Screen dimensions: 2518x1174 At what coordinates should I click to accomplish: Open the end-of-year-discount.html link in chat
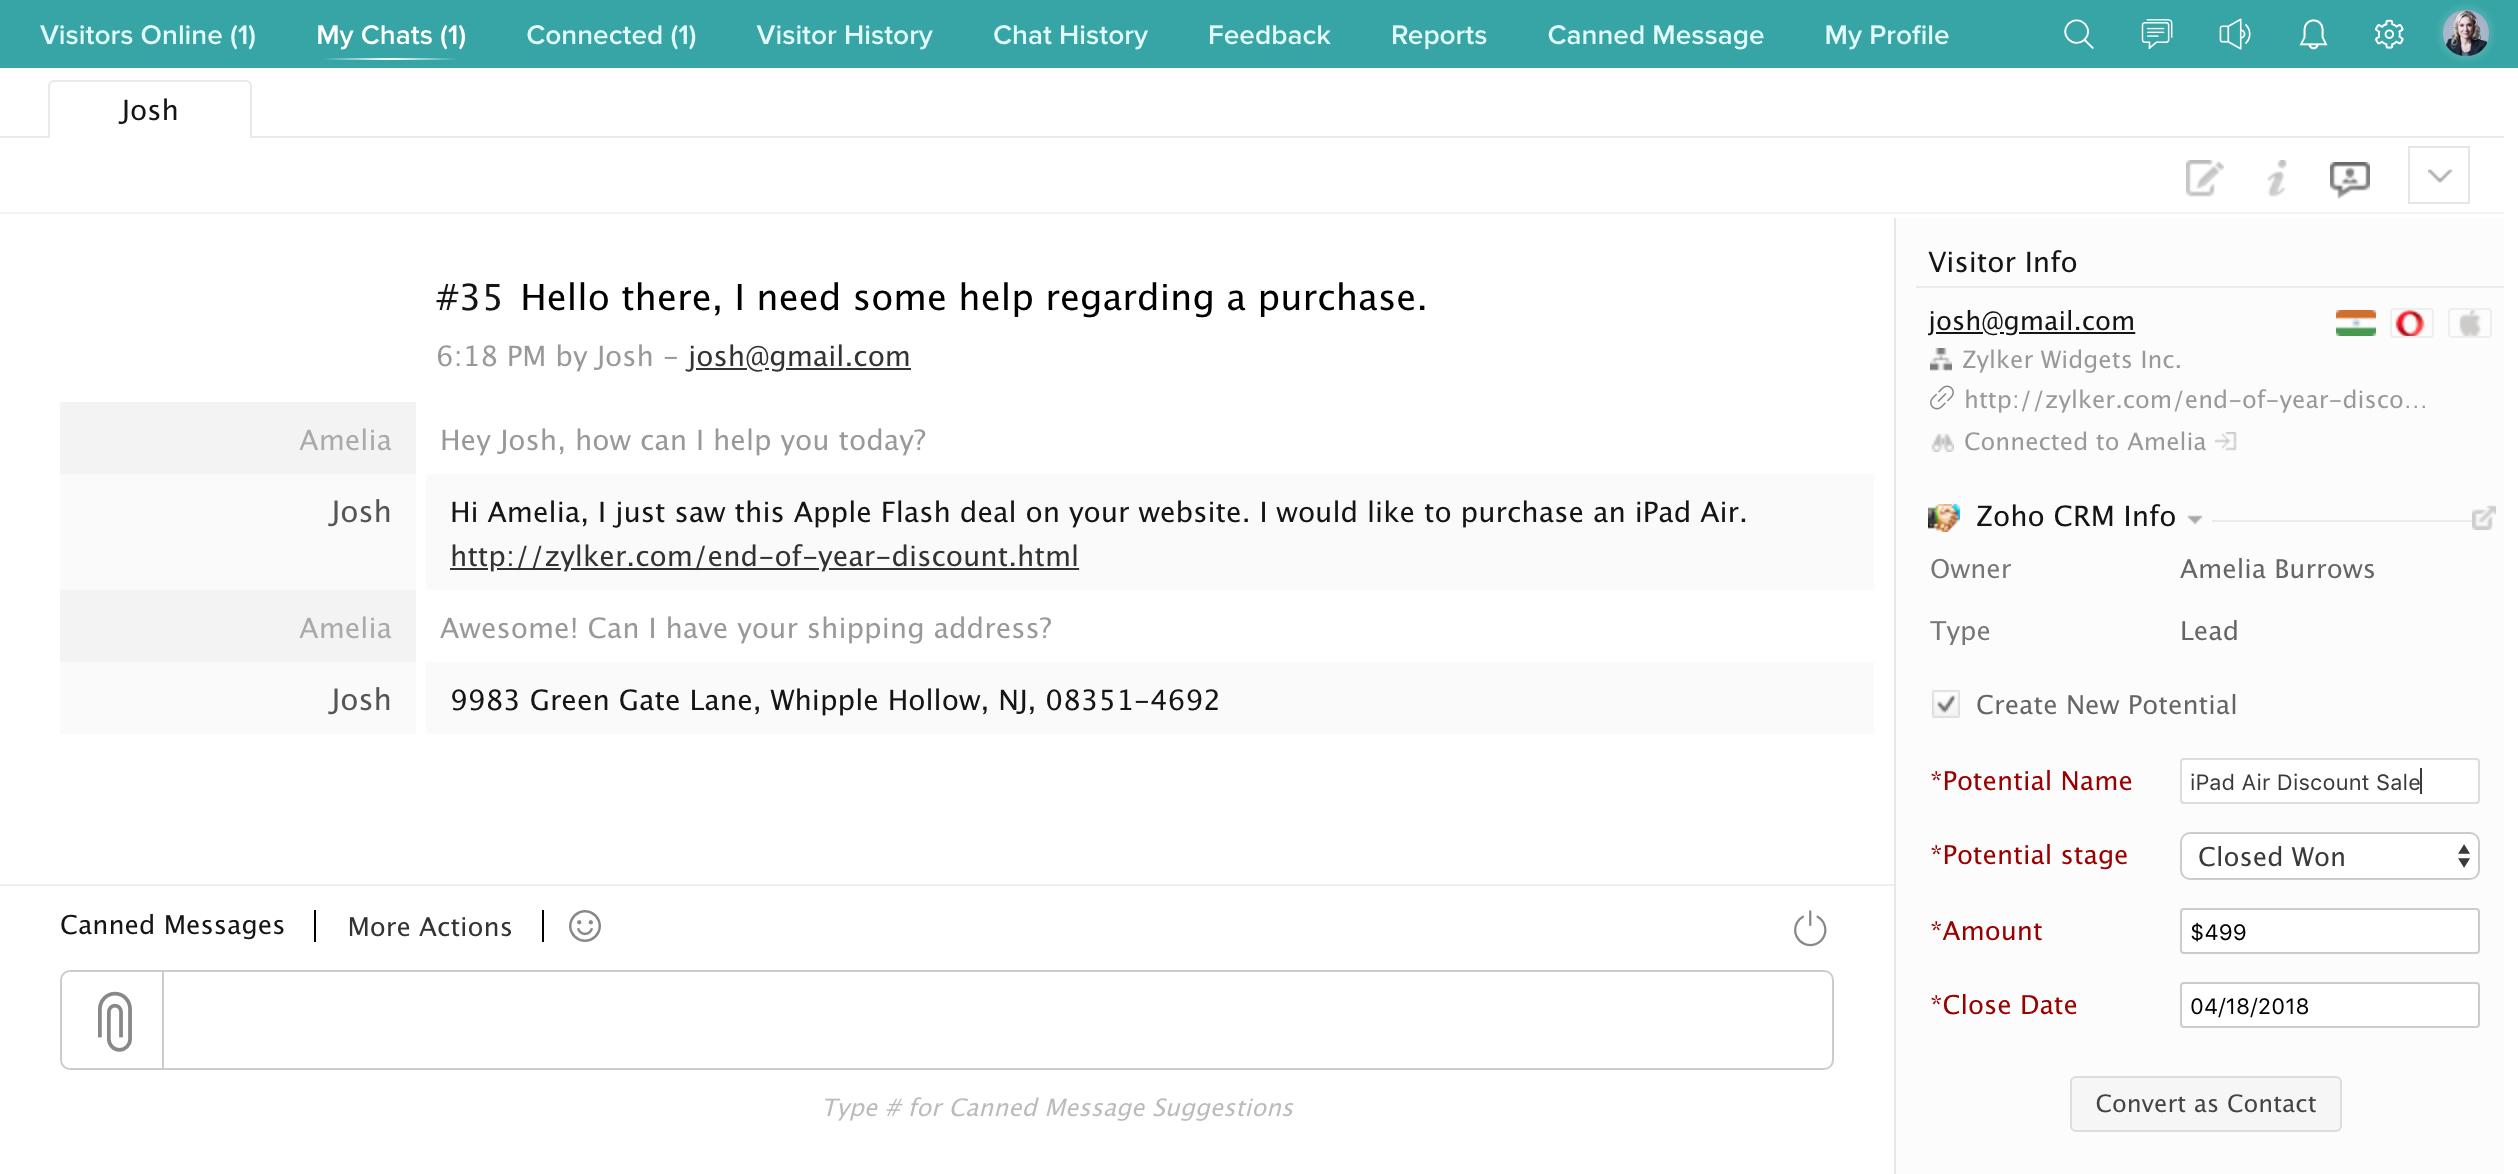(764, 556)
